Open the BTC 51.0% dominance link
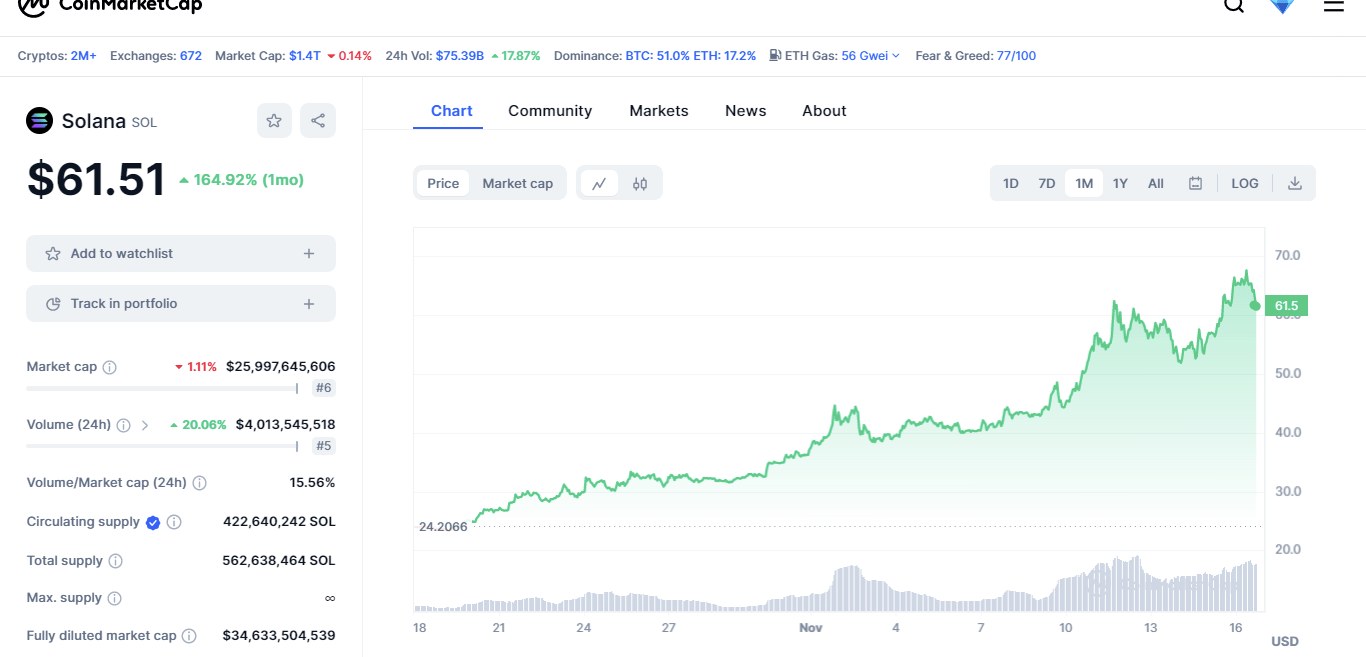 coord(658,56)
